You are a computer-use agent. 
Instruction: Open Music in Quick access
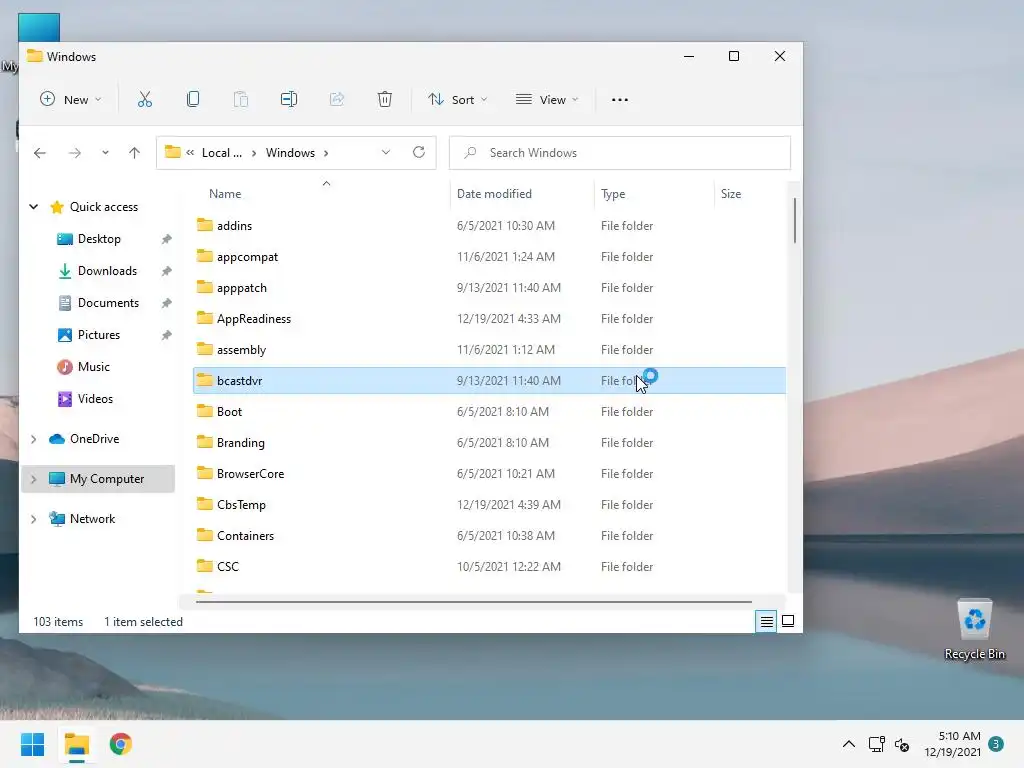coord(93,367)
